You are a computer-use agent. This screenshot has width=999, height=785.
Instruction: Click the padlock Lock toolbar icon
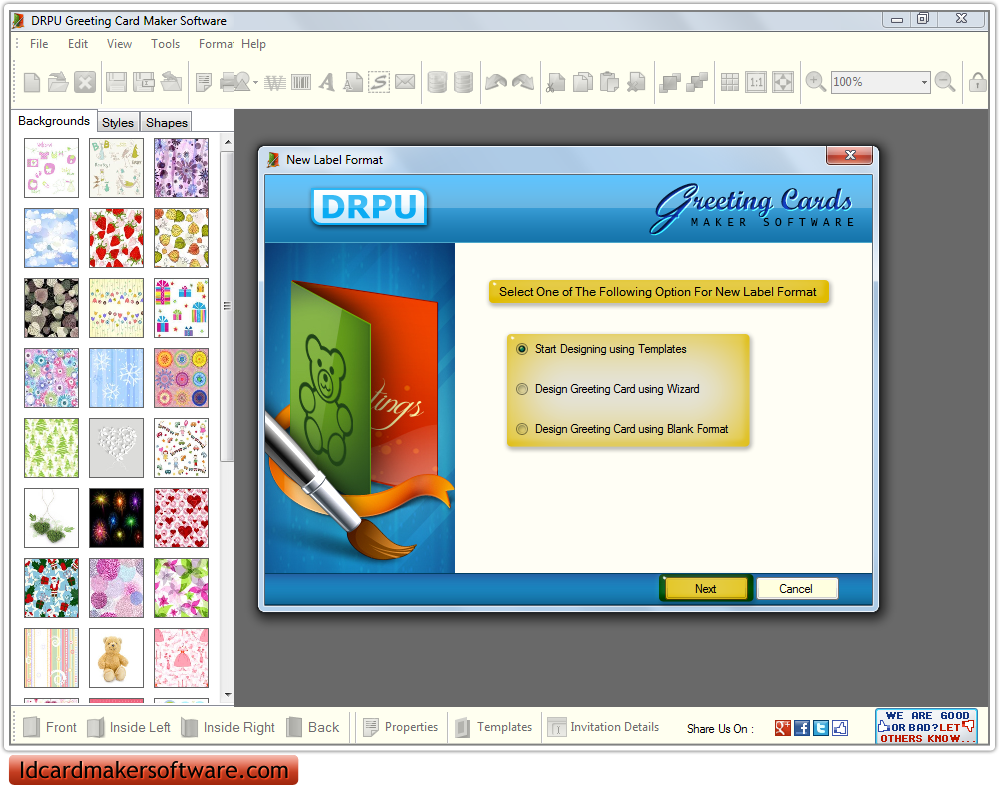(978, 82)
